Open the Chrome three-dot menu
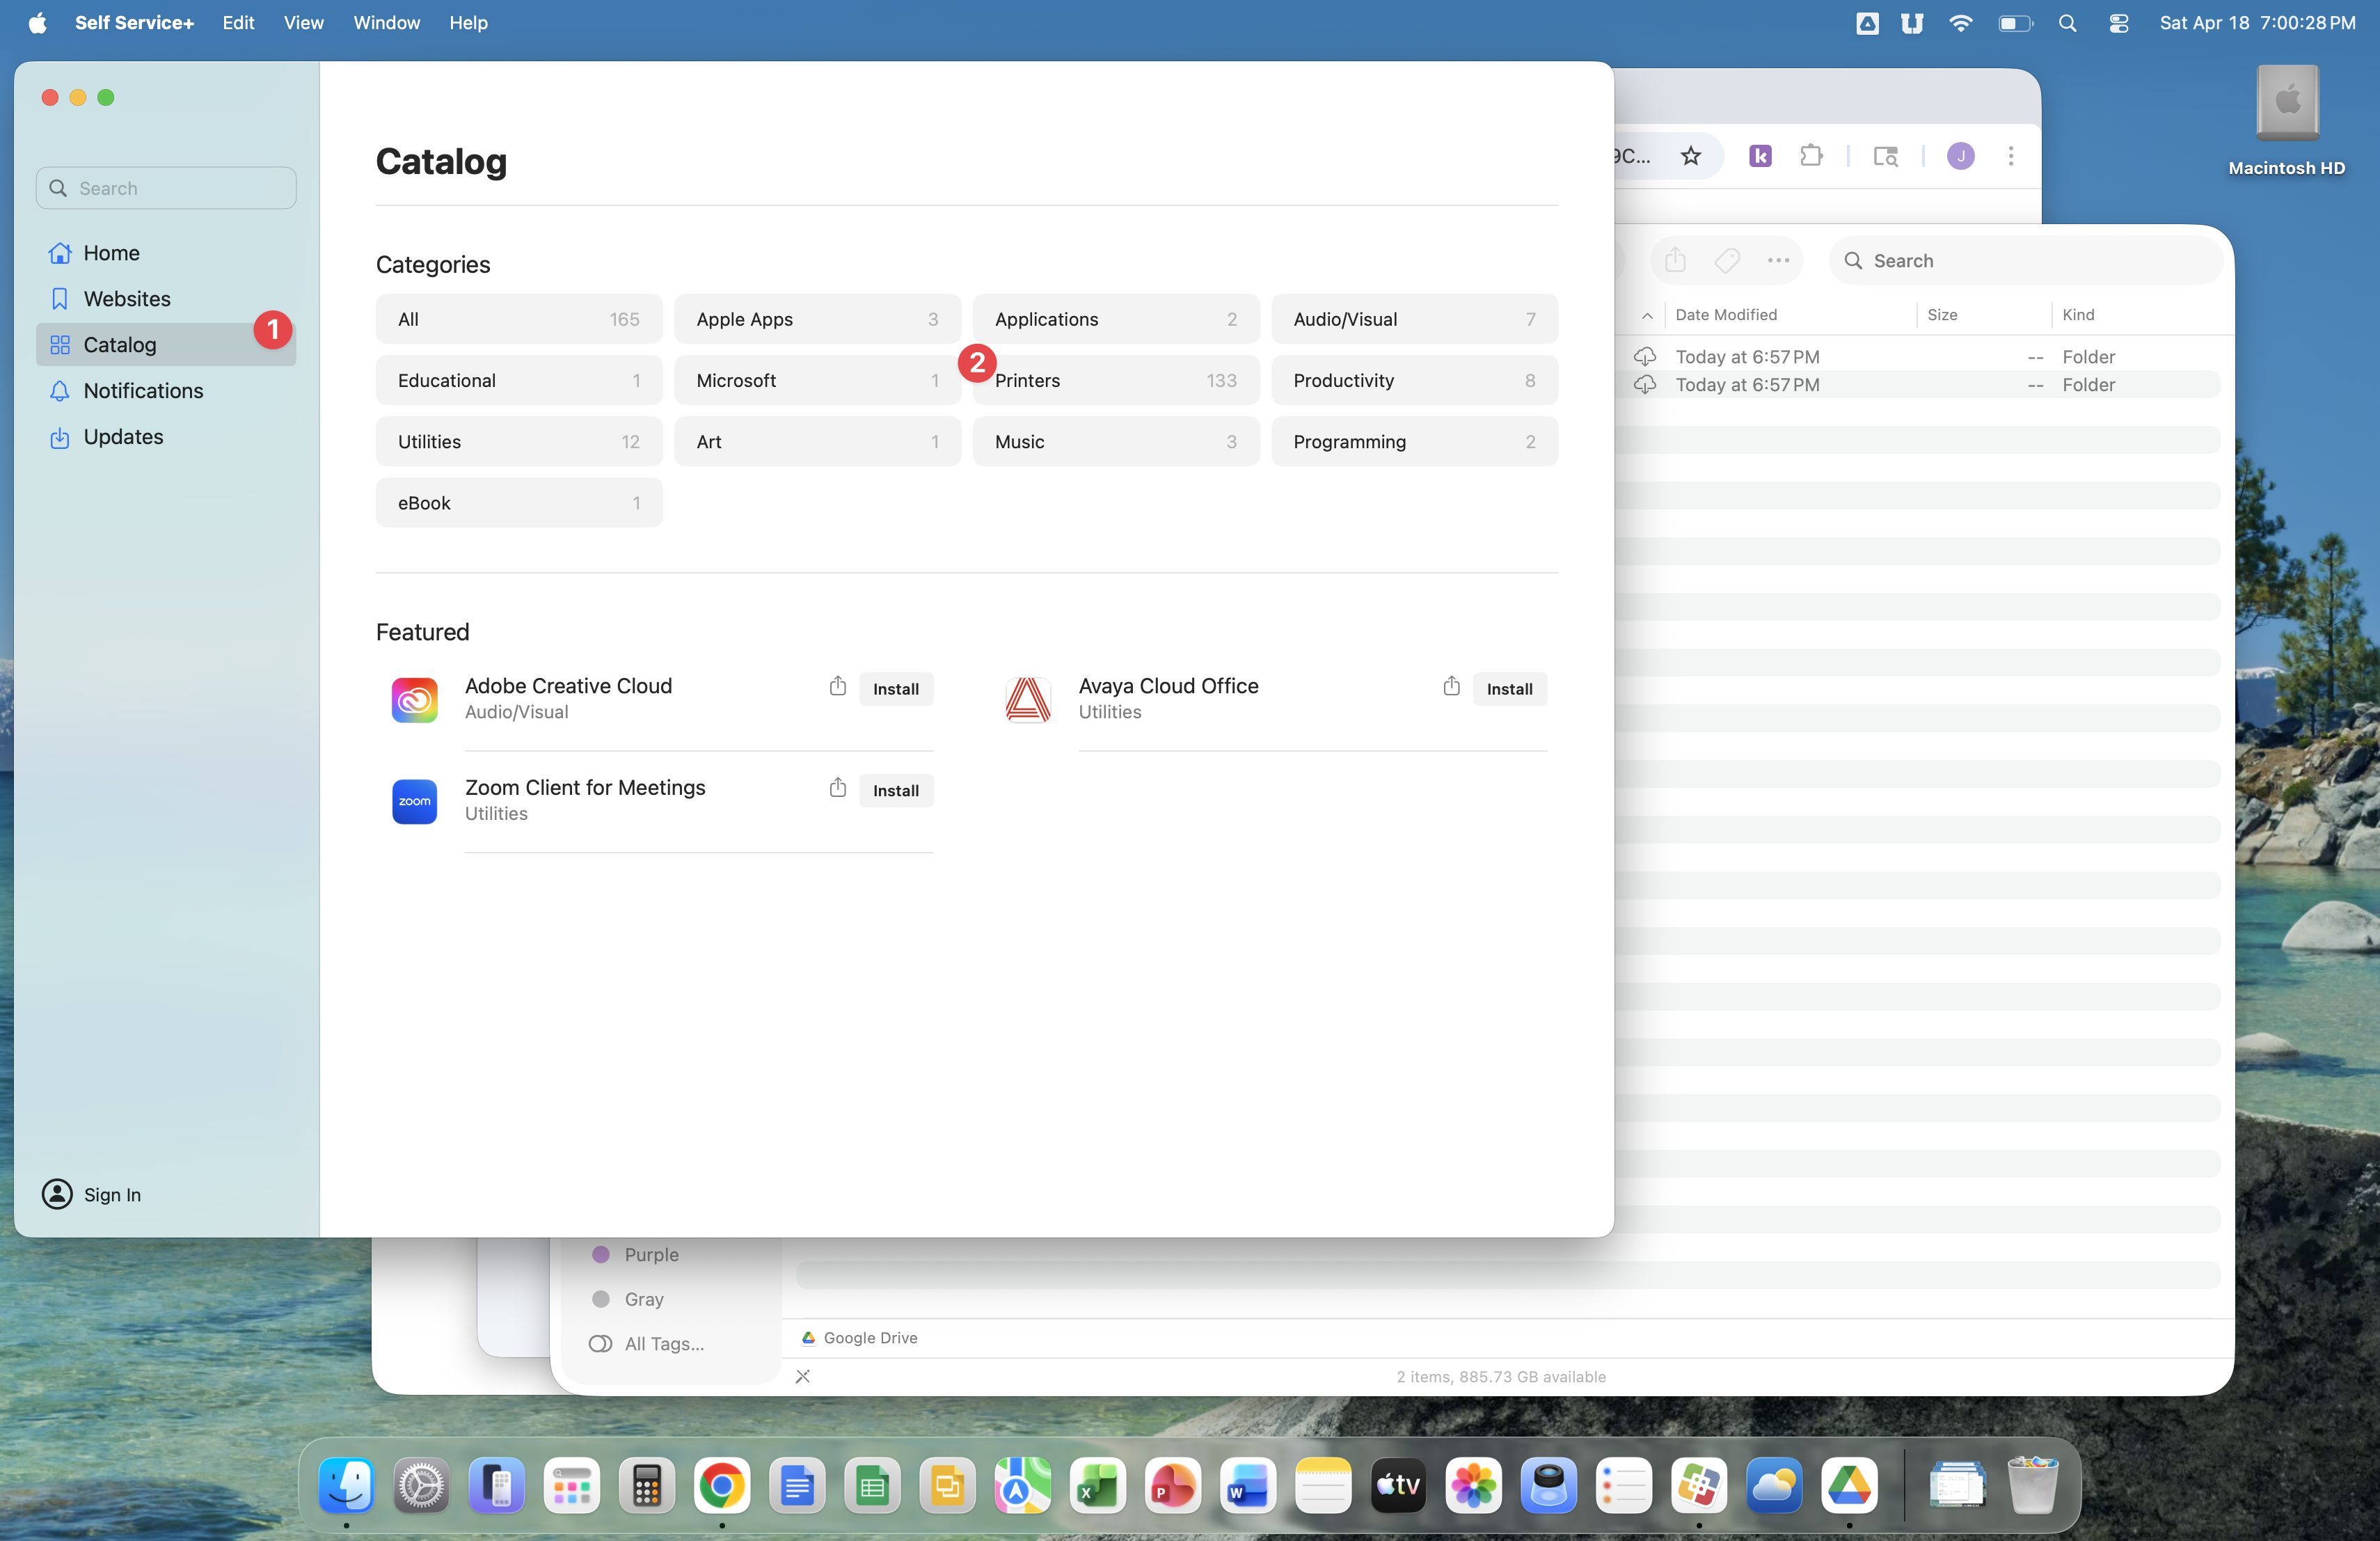Viewport: 2380px width, 1541px height. tap(2010, 156)
